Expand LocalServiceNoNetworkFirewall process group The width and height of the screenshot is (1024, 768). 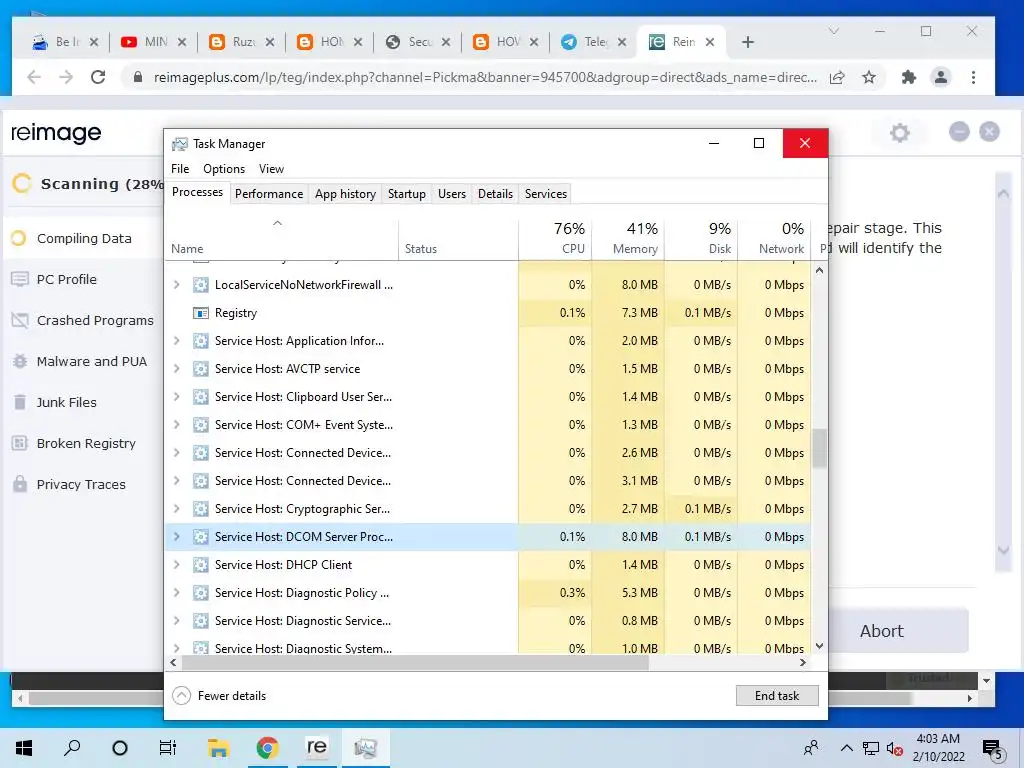(x=176, y=285)
